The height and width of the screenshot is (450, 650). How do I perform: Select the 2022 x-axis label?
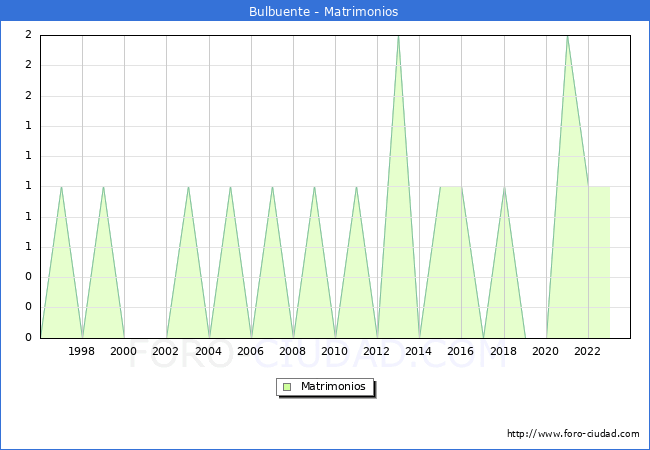point(588,351)
